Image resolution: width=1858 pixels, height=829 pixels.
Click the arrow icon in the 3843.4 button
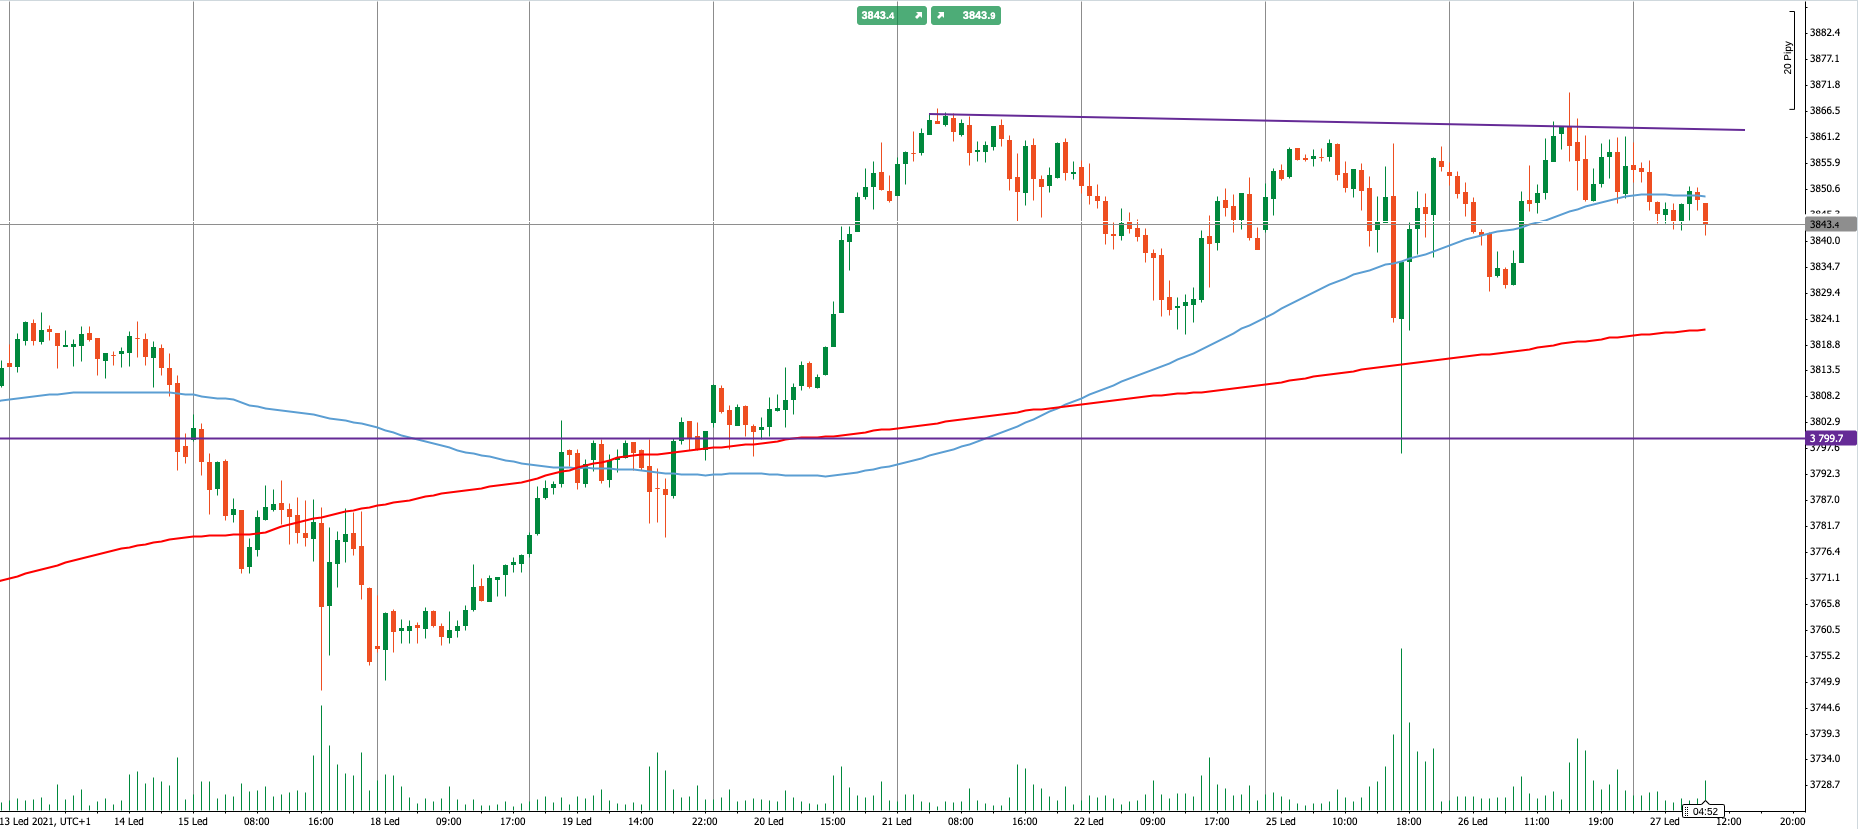[918, 16]
